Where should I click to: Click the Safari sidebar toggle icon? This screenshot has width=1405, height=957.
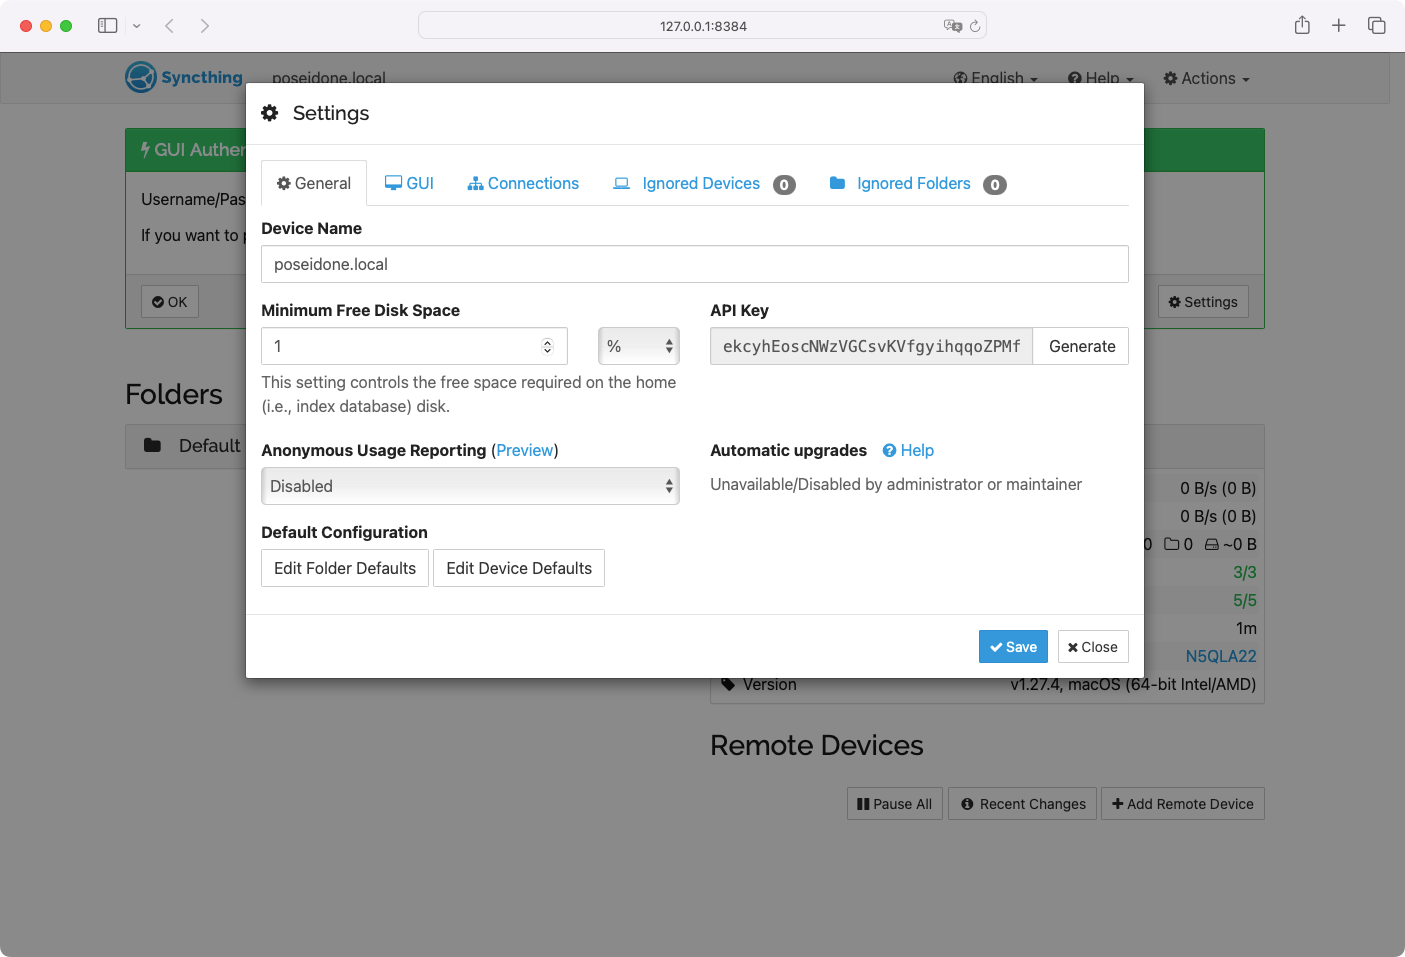tap(108, 26)
